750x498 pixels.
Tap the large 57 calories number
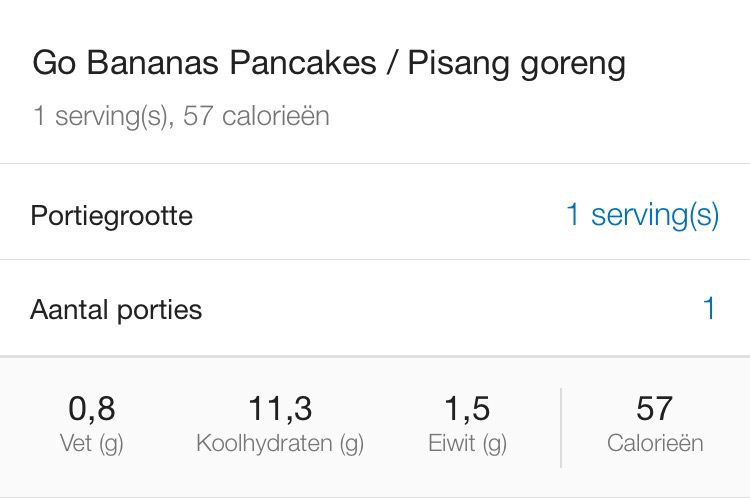[655, 408]
